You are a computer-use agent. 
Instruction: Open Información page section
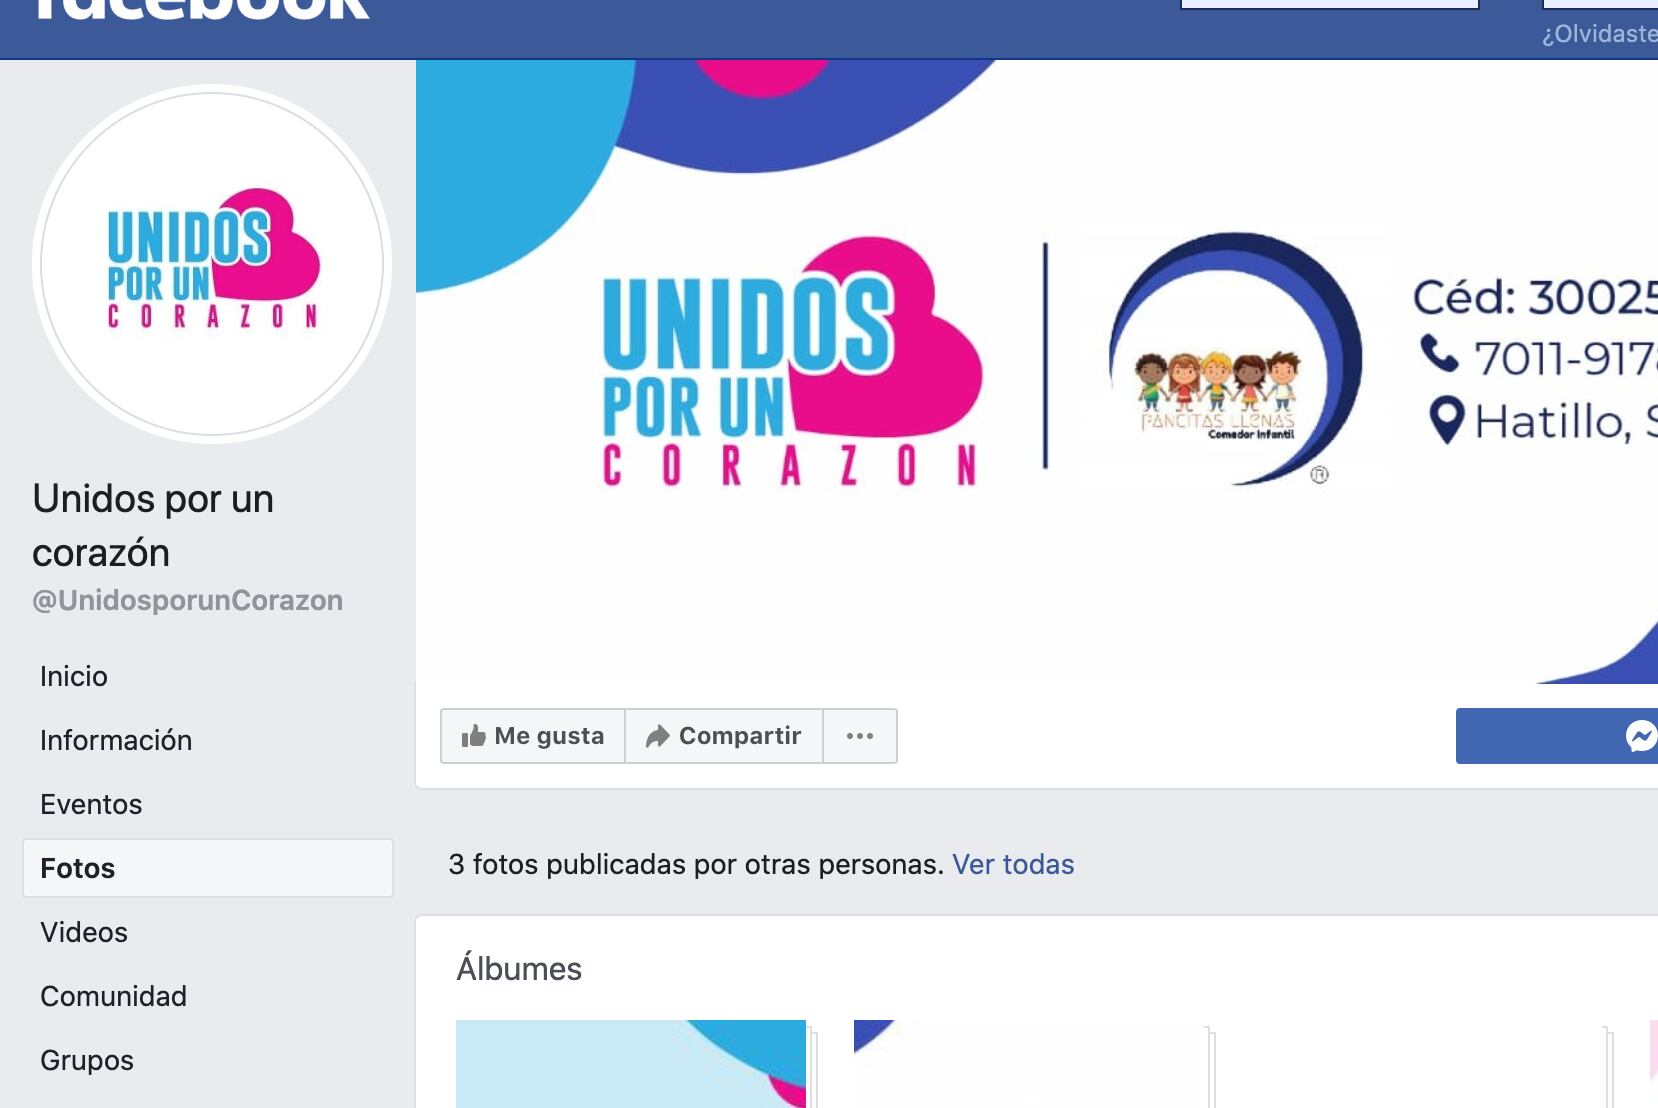pos(116,740)
